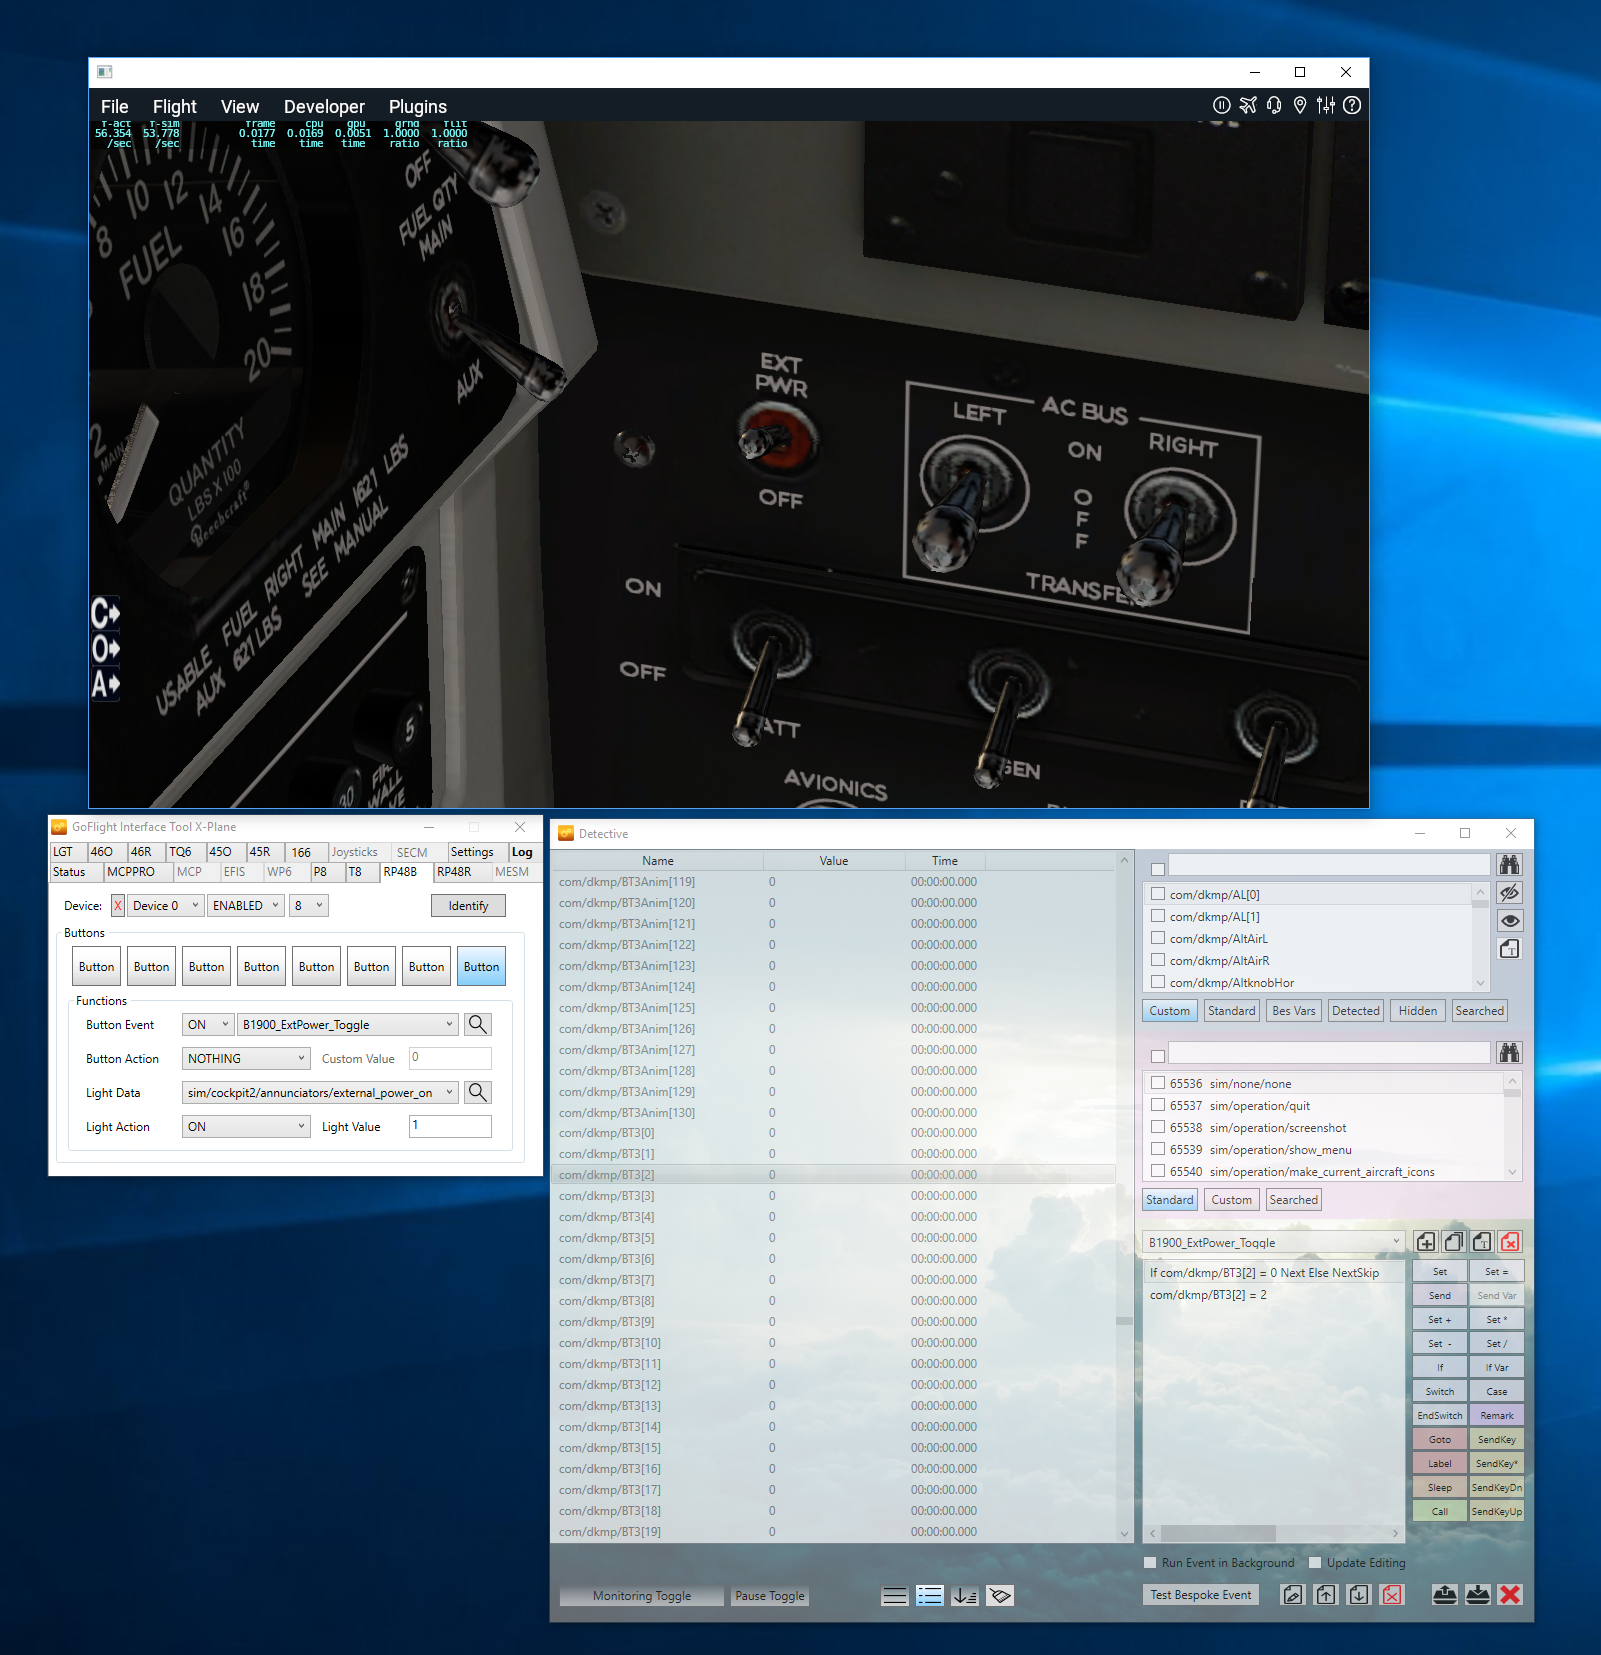Click the sort descending icon in Detective
The width and height of the screenshot is (1601, 1655).
(964, 1596)
